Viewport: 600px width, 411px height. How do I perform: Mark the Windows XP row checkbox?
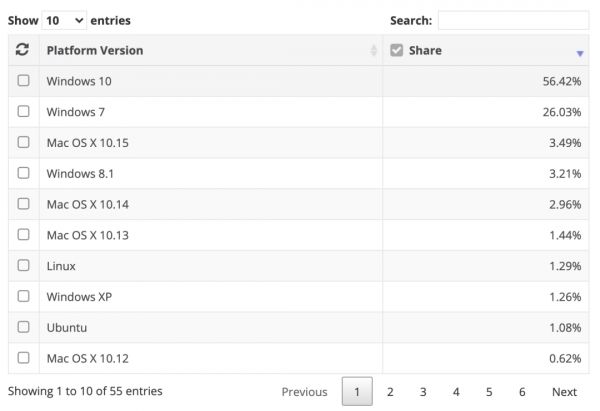click(23, 297)
